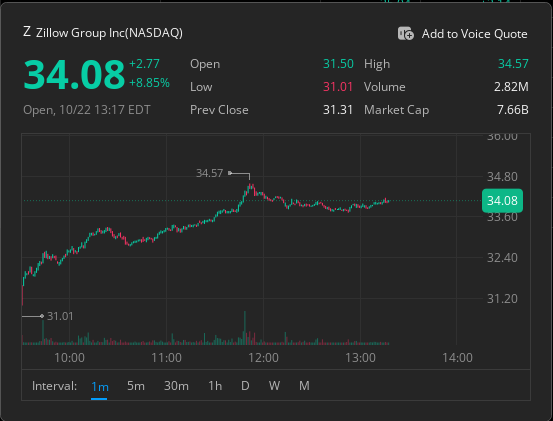Click the Prev Close label
The height and width of the screenshot is (421, 553).
[x=219, y=110]
